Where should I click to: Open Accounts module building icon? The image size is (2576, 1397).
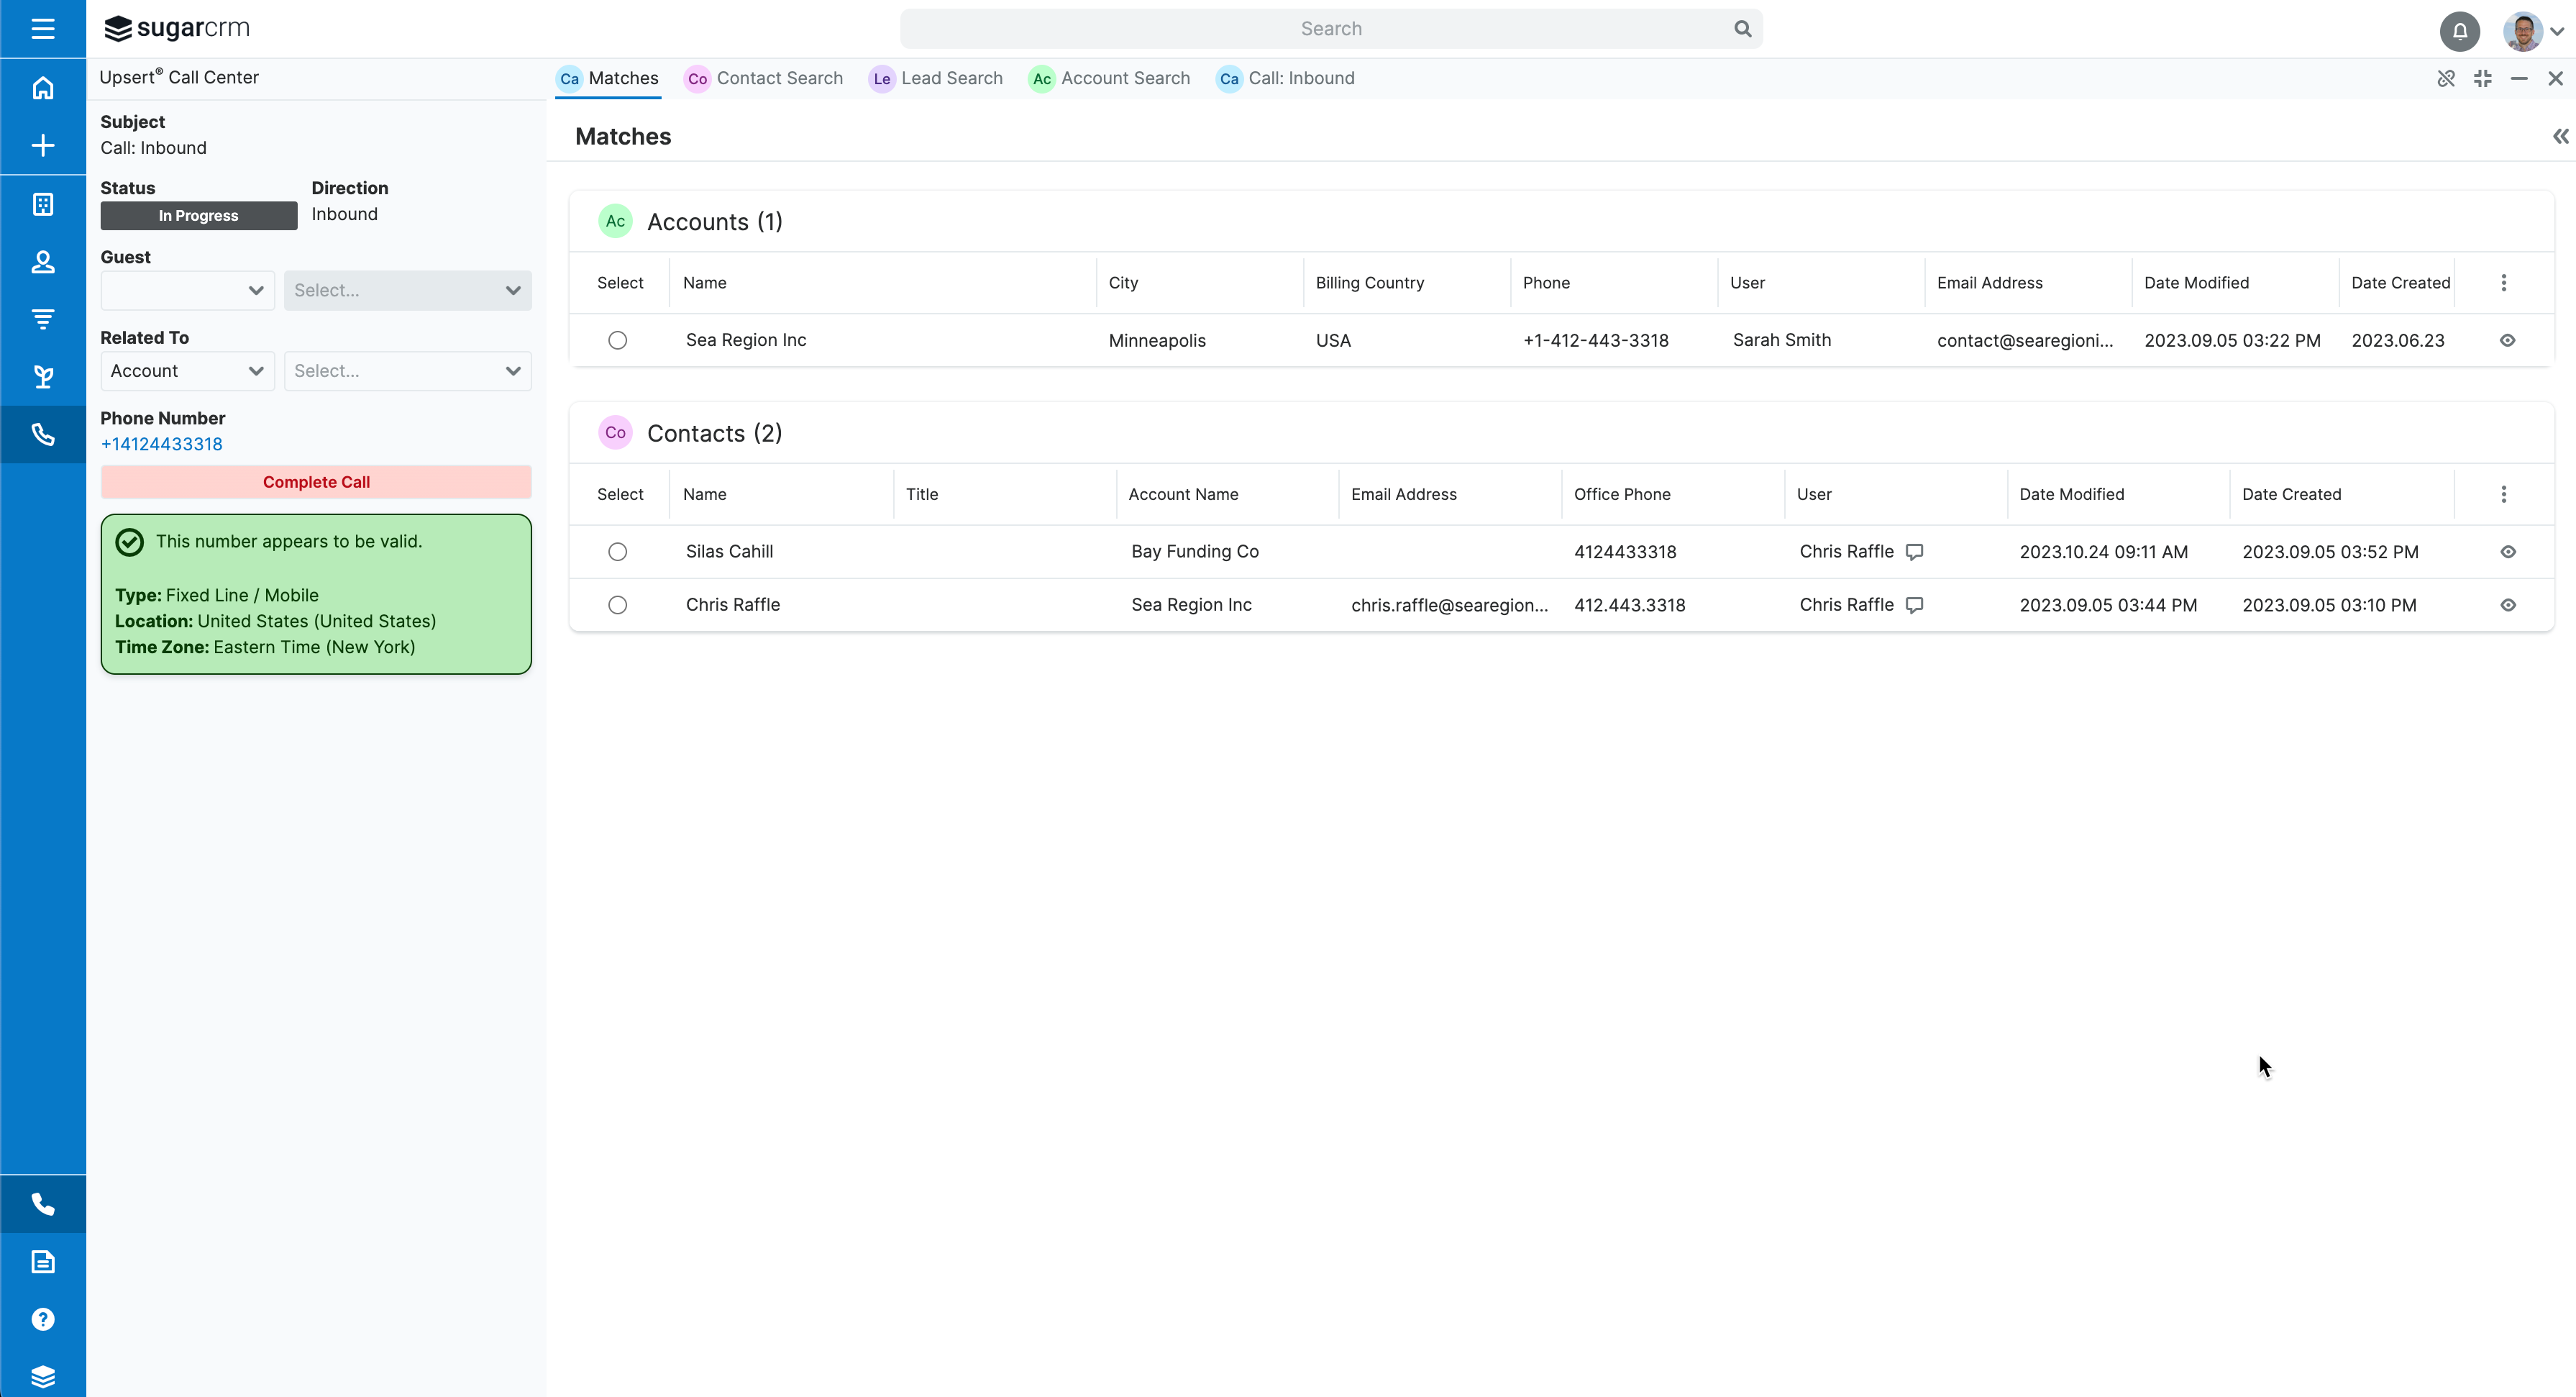point(42,204)
